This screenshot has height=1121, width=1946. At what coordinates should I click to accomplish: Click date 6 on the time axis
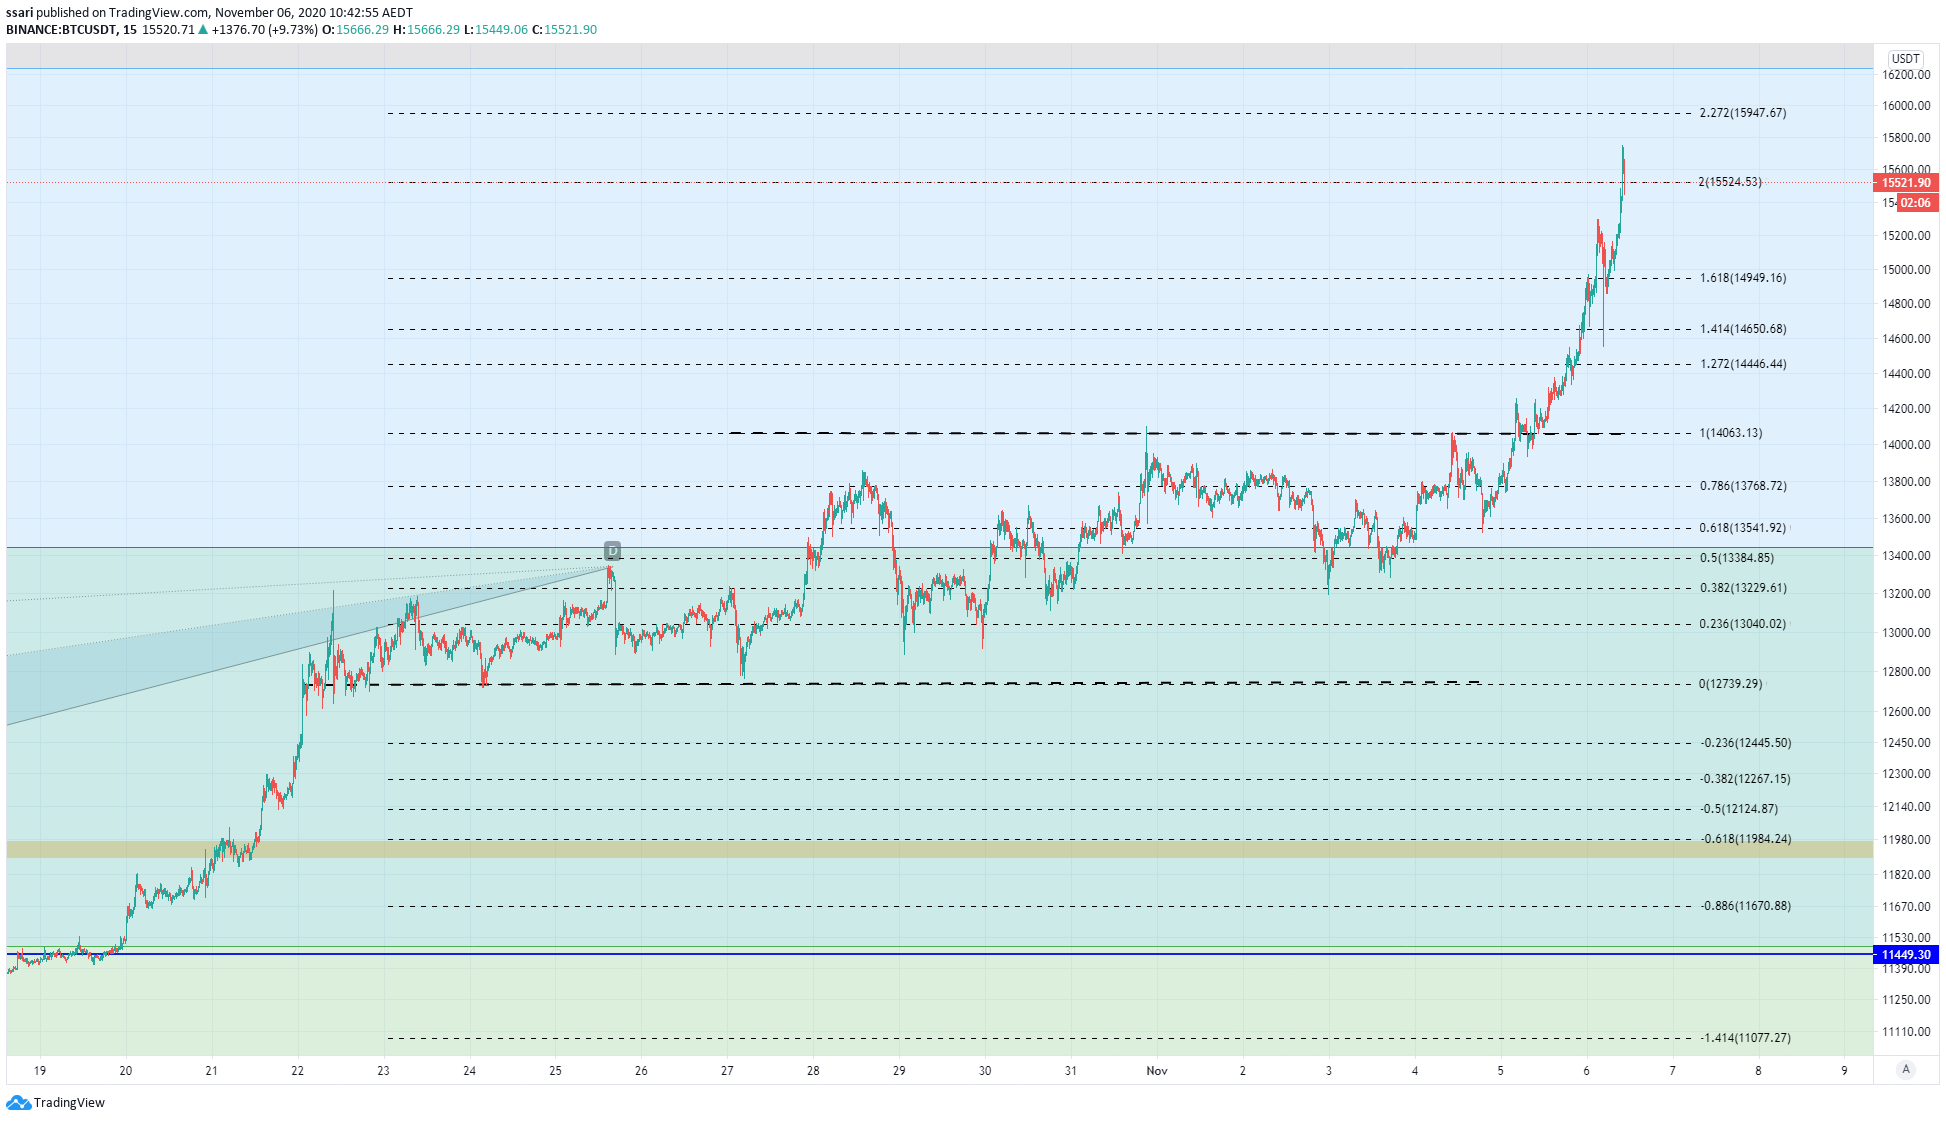[x=1586, y=1071]
